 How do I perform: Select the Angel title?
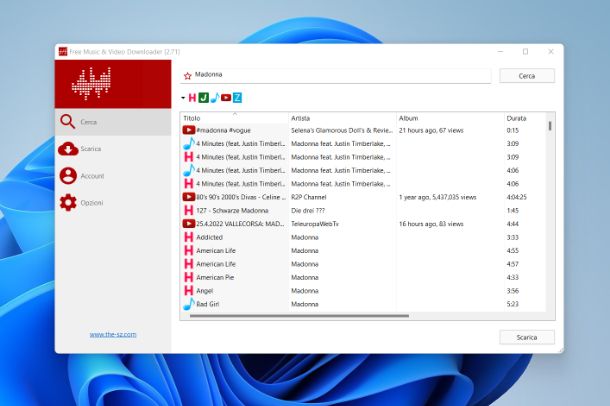coord(205,290)
